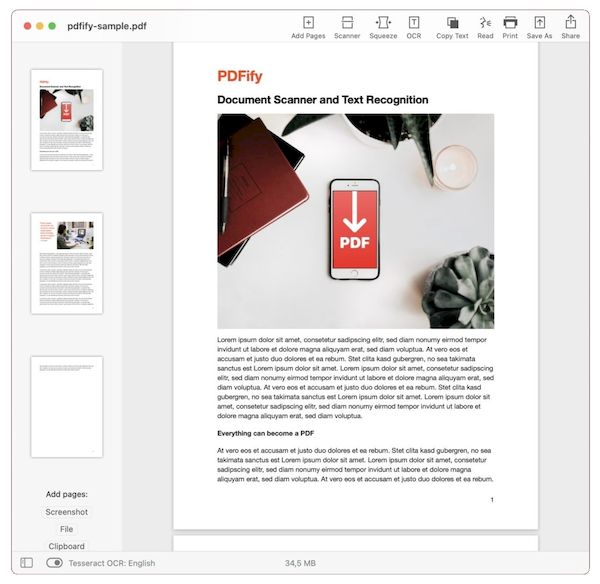Click the Save As icon
Screen dimensions: 600x584
pos(540,23)
